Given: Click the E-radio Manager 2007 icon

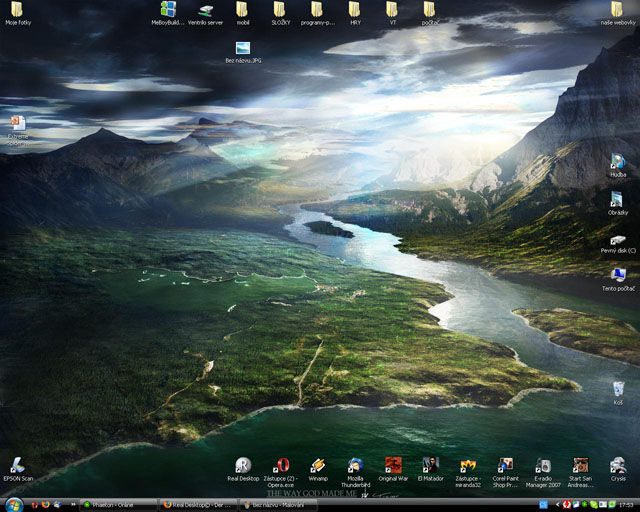Looking at the screenshot, I should 543,465.
